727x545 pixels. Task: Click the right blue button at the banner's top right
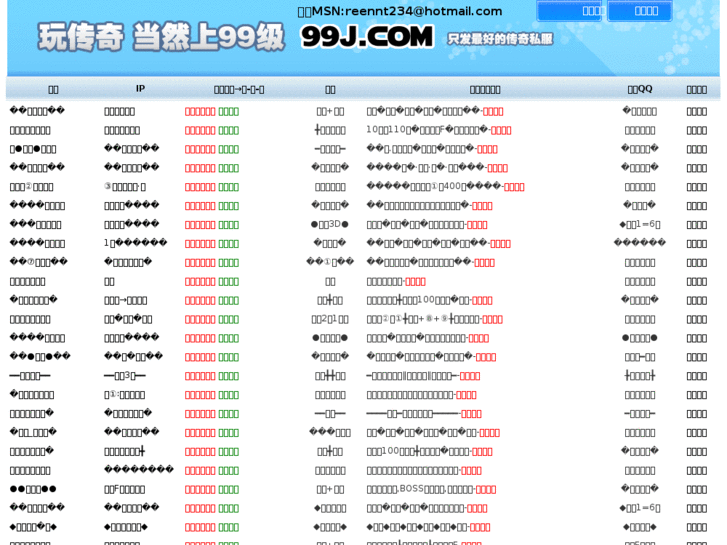(640, 11)
